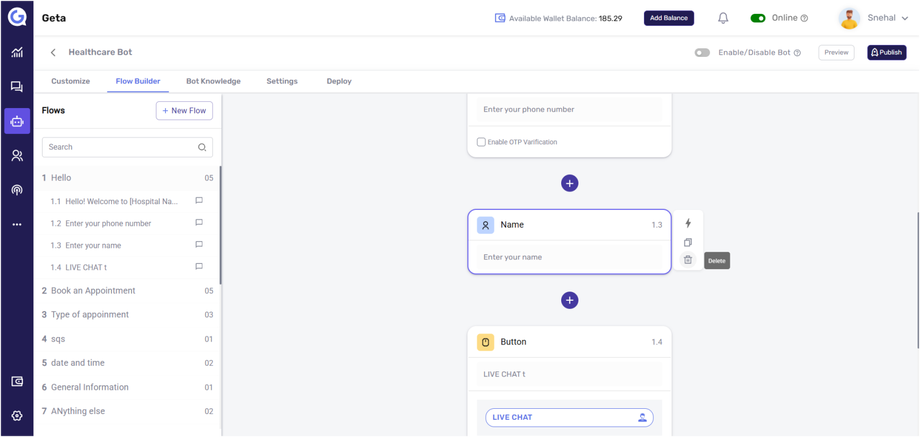Click the notification bell icon
This screenshot has width=920, height=437.
tap(723, 18)
